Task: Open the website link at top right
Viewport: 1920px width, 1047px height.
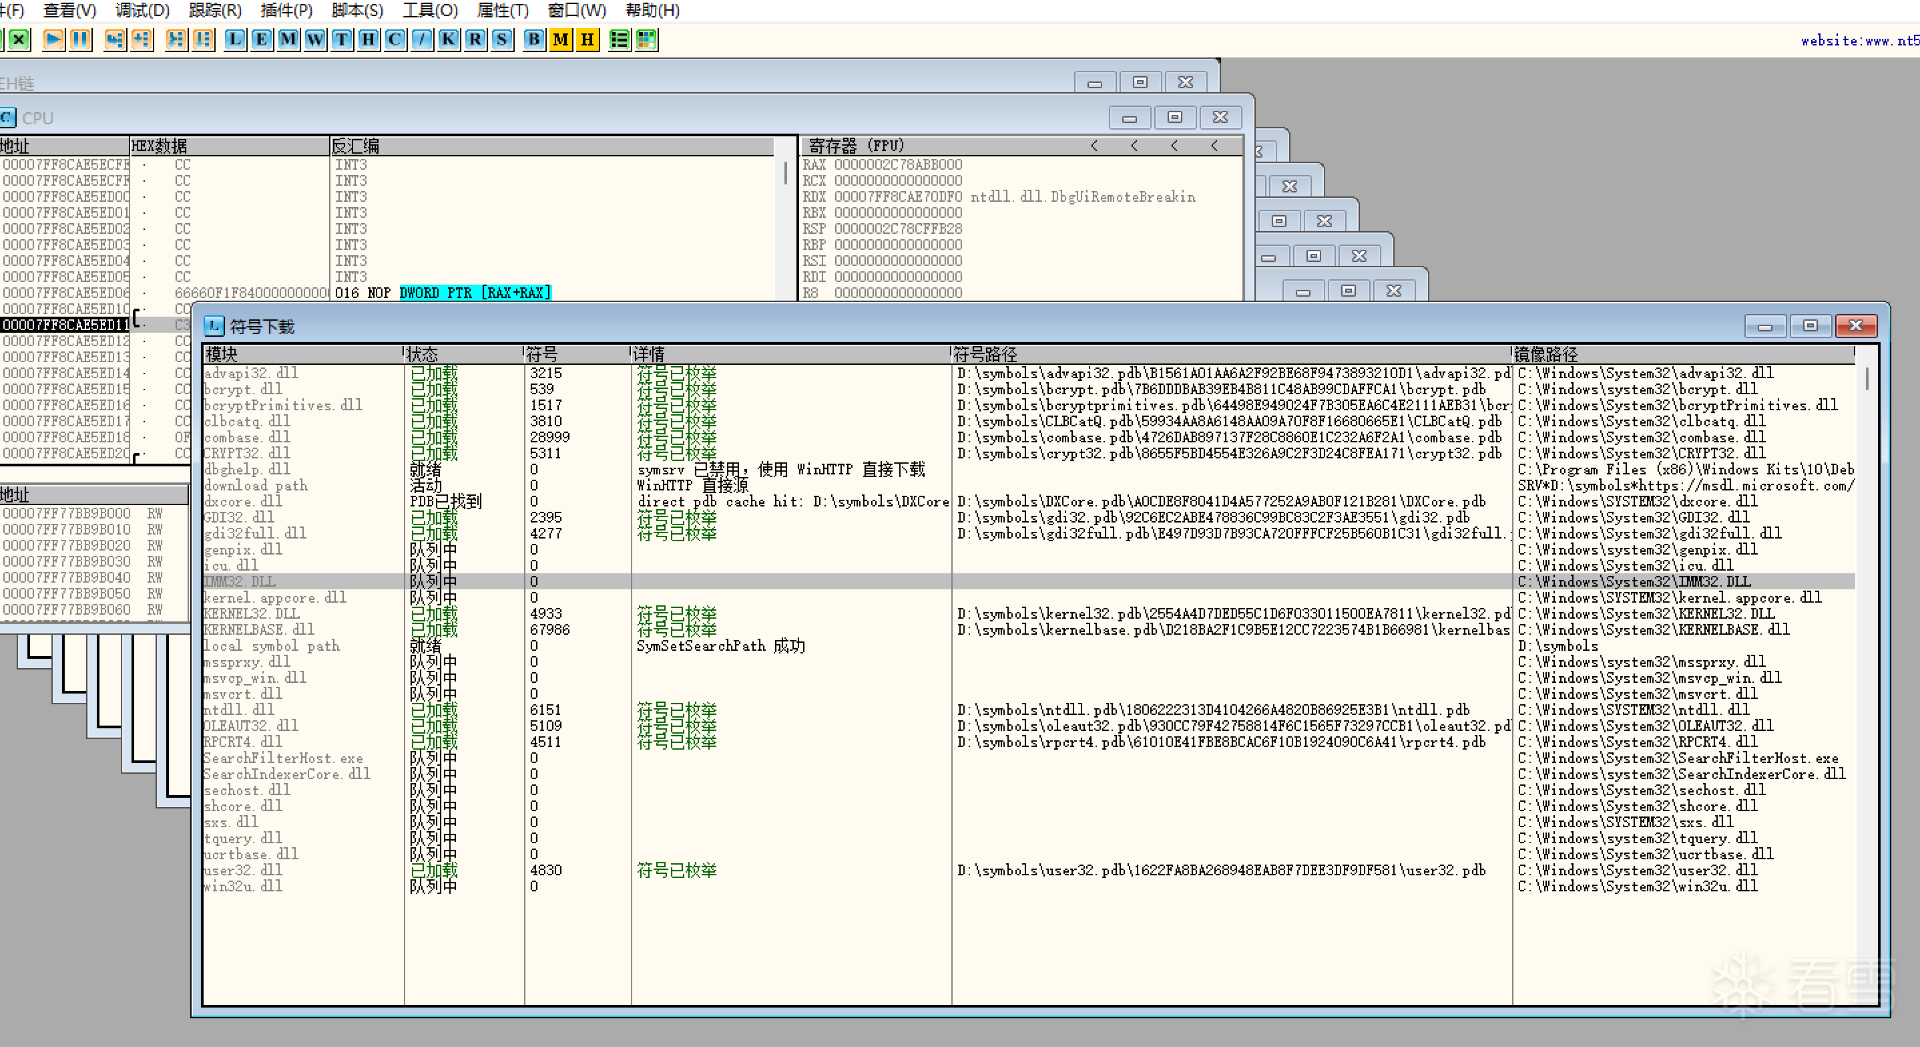Action: coord(1860,41)
